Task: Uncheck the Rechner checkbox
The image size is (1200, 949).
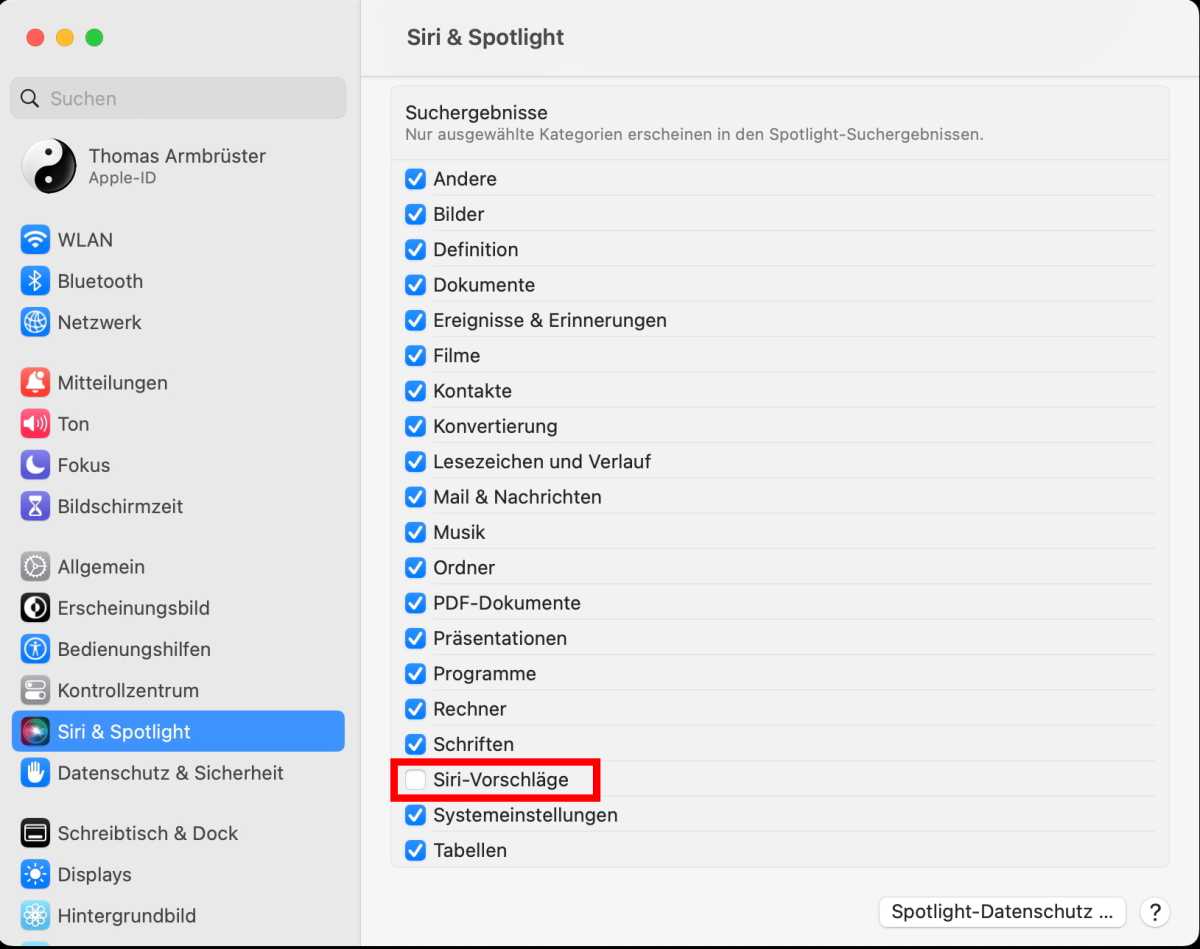Action: tap(415, 709)
